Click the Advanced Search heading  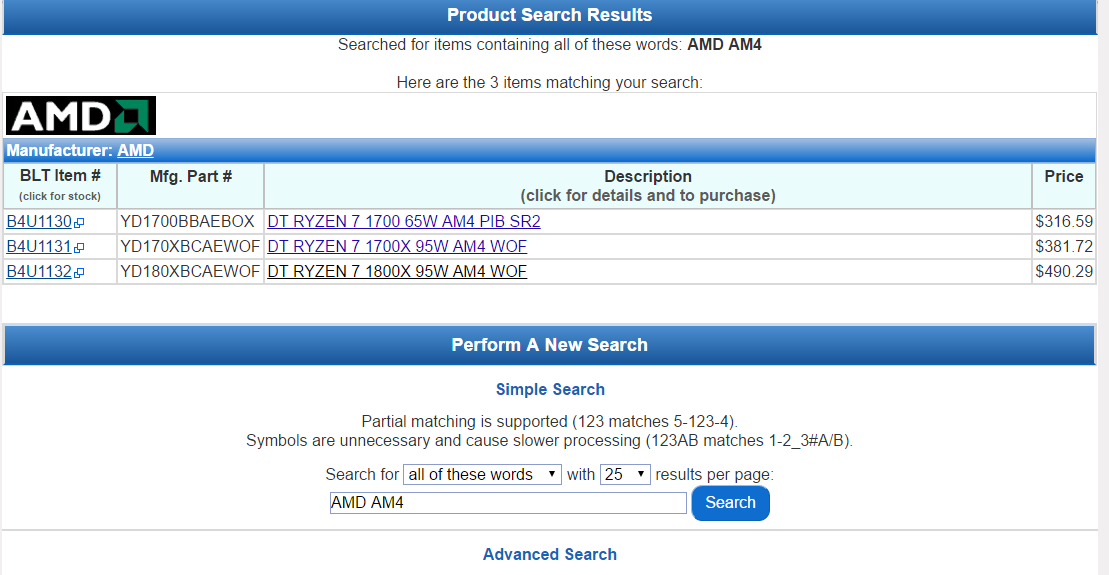click(550, 554)
